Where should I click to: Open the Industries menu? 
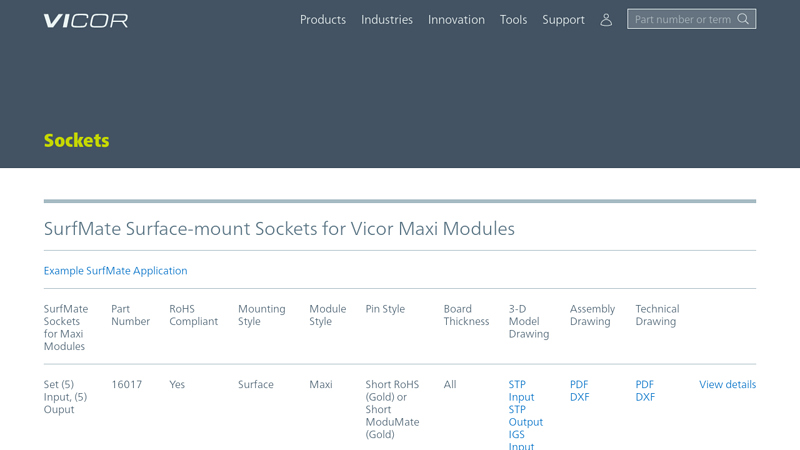(x=386, y=20)
